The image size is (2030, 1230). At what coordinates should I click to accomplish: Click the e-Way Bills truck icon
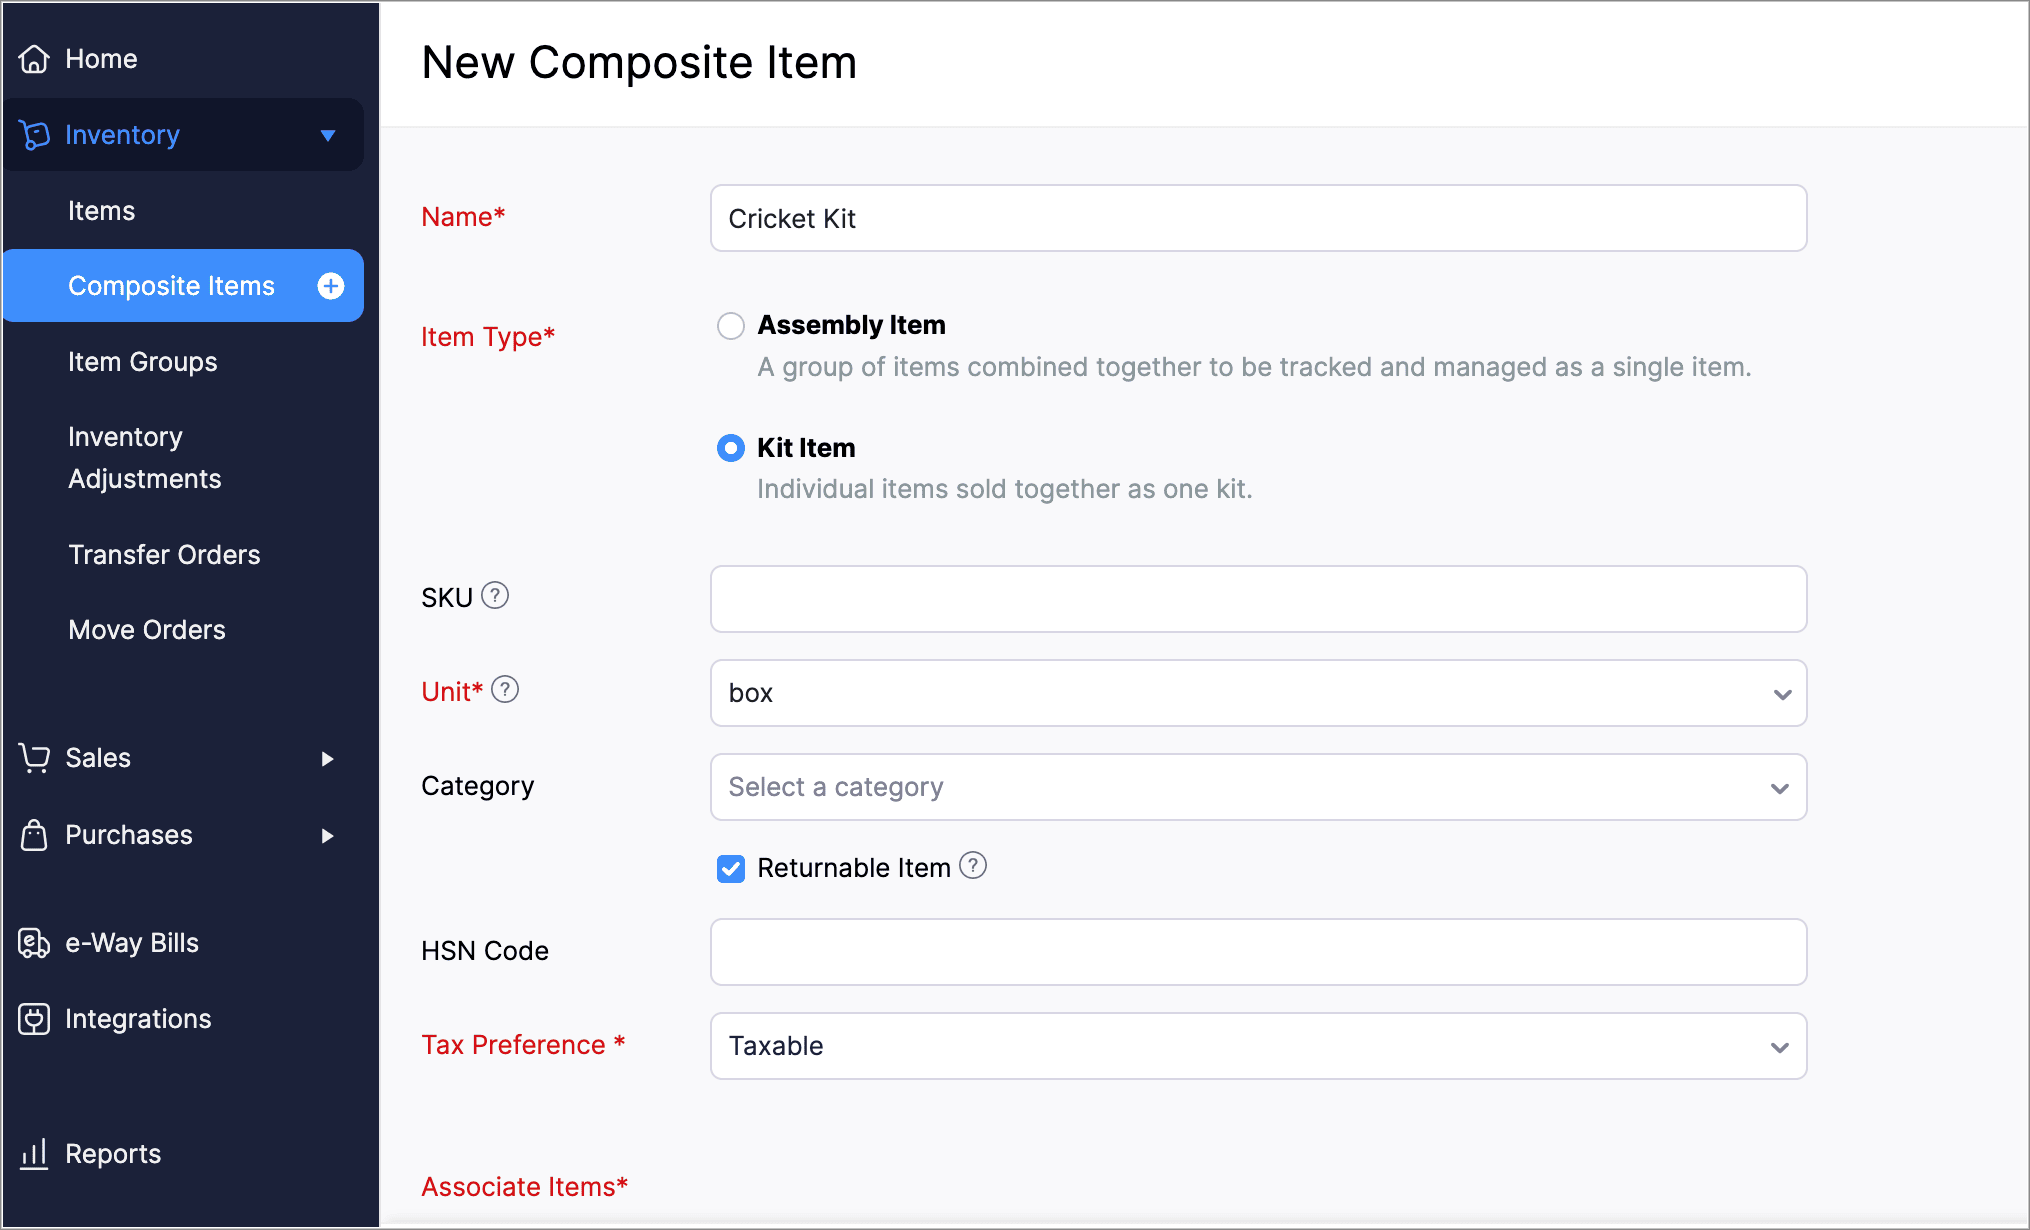34,943
